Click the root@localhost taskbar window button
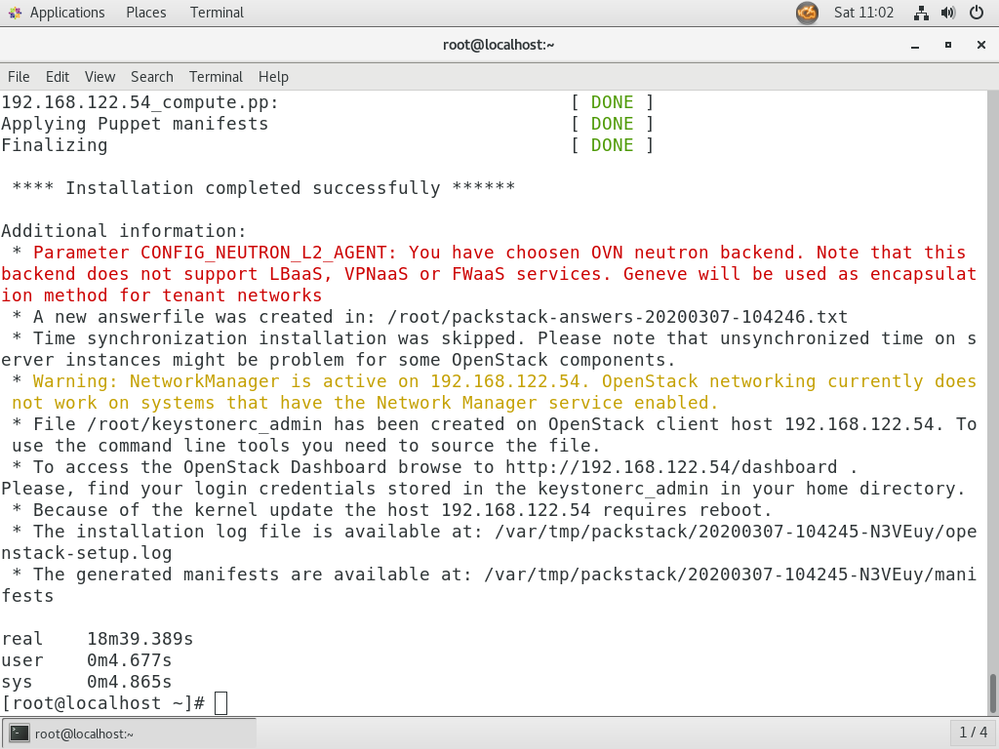The height and width of the screenshot is (749, 999). click(x=128, y=733)
